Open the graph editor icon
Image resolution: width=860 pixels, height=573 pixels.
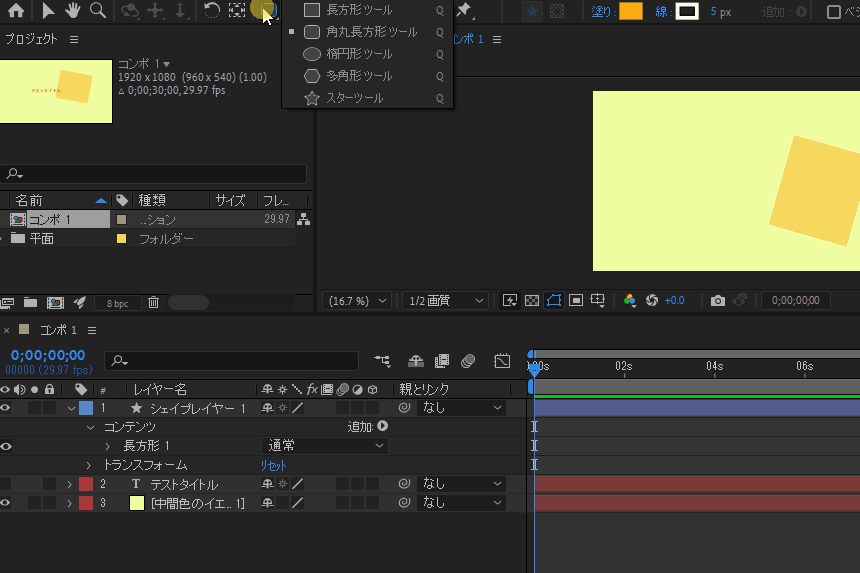click(502, 361)
